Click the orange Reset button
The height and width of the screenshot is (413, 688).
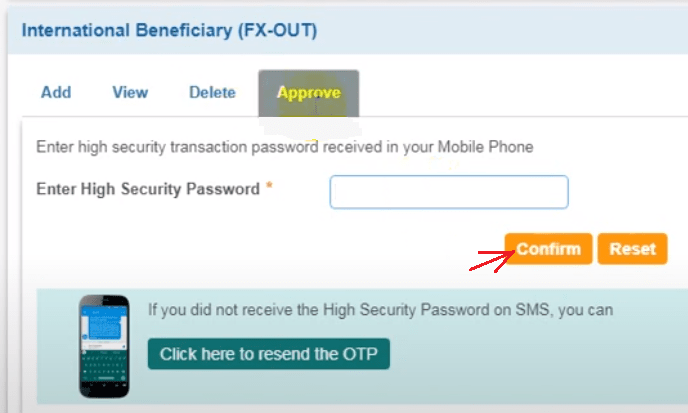(632, 249)
